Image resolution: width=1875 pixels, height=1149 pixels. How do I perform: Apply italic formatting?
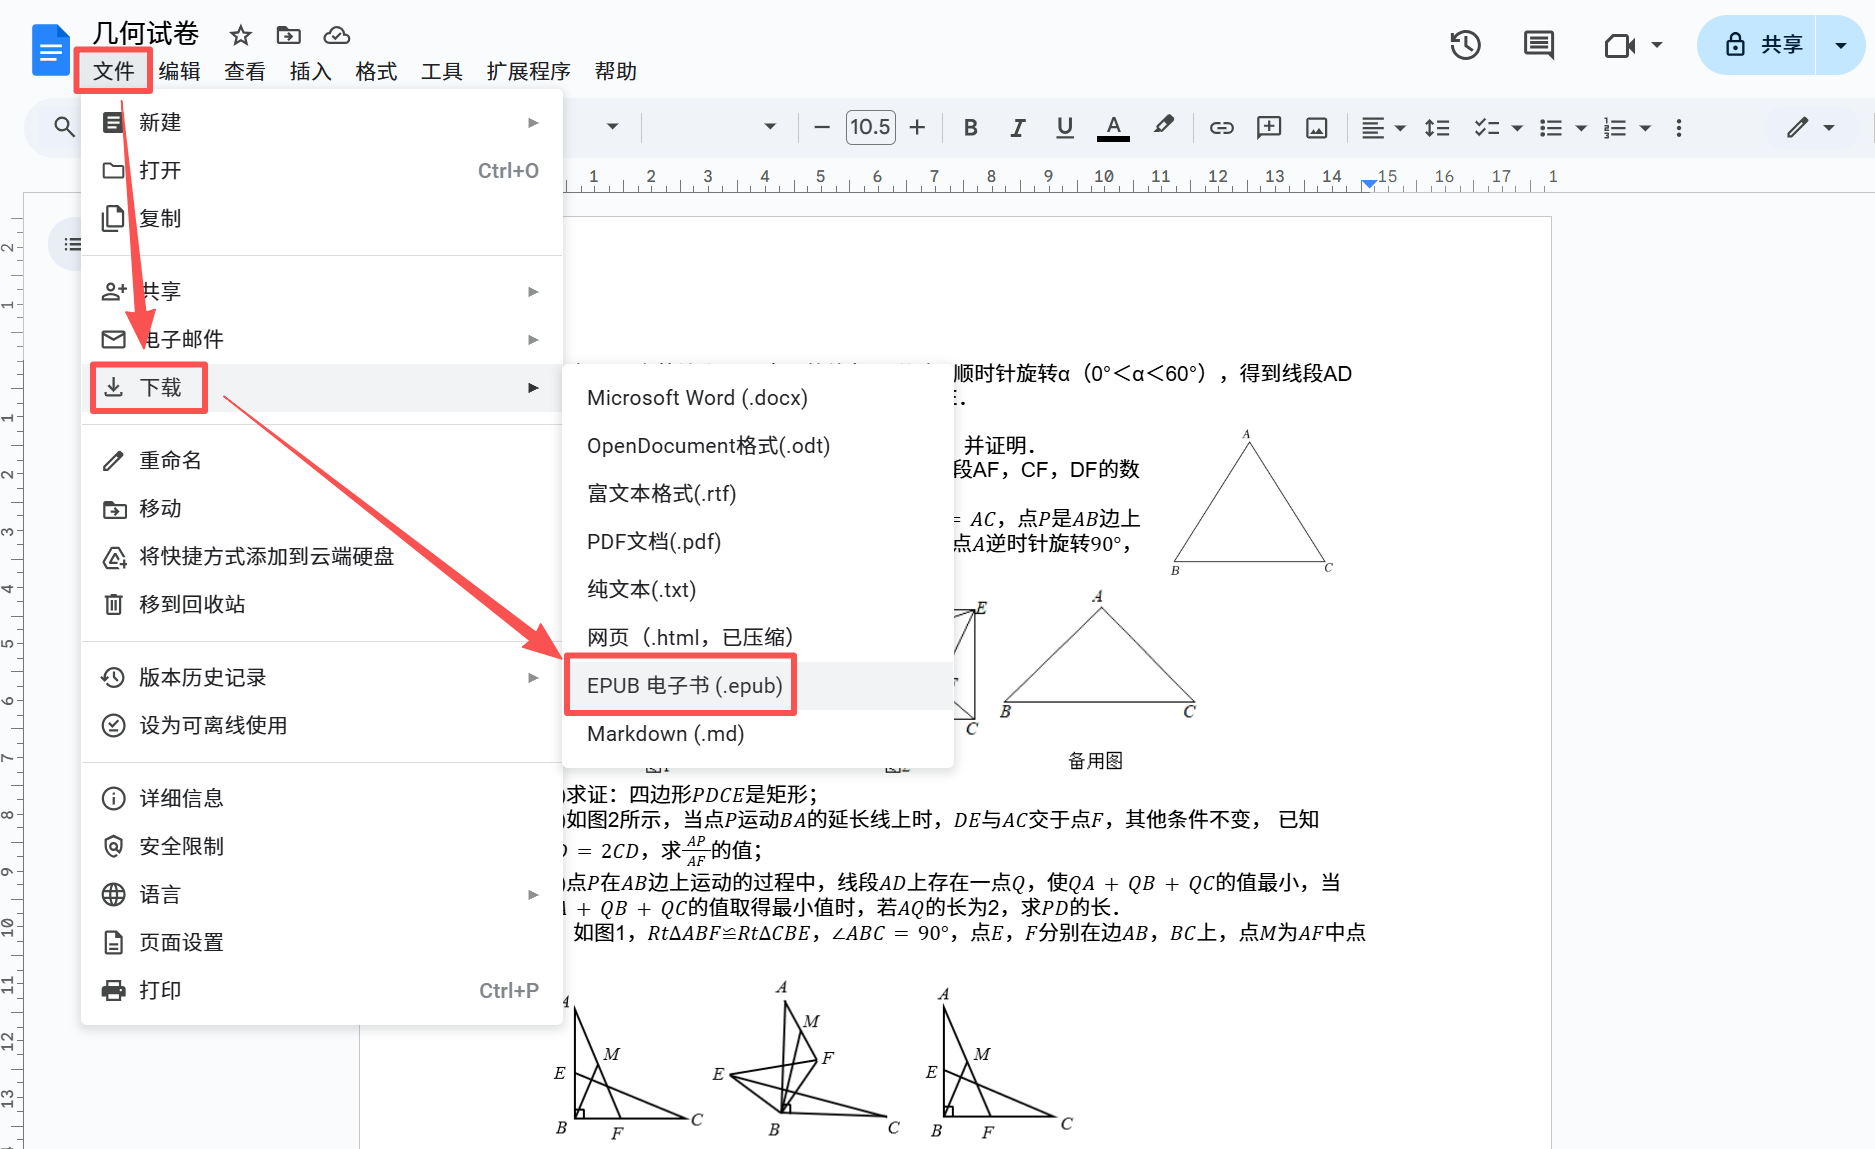1016,127
